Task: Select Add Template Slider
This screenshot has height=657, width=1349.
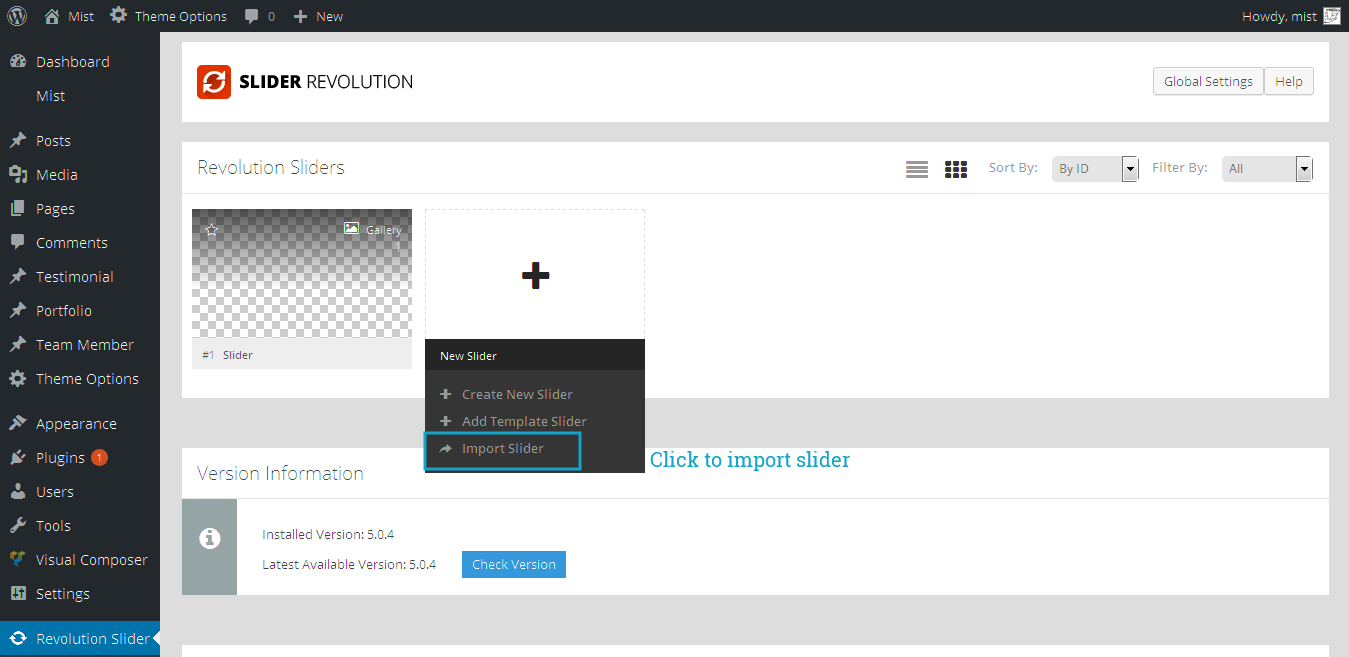Action: [523, 422]
